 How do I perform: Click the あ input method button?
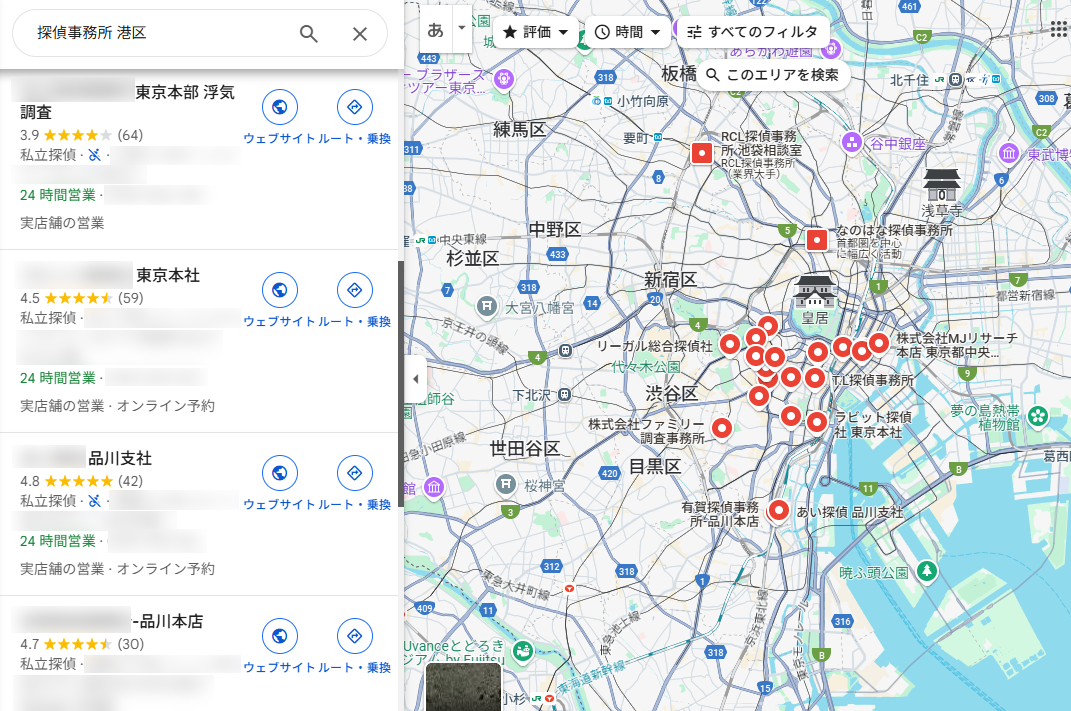pos(436,30)
